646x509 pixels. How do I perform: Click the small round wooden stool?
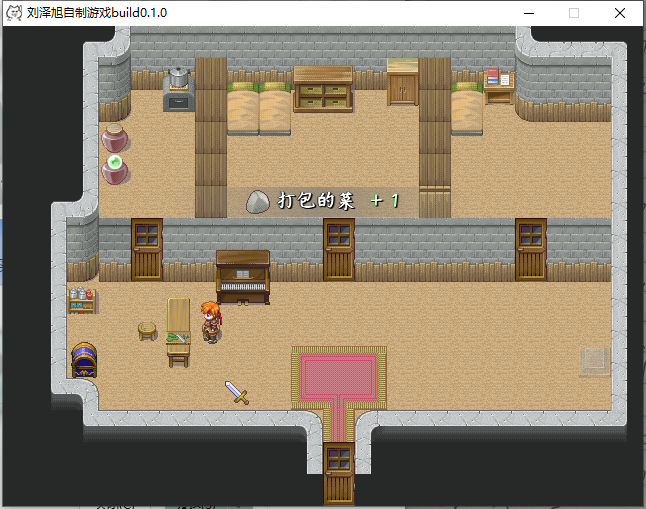147,331
